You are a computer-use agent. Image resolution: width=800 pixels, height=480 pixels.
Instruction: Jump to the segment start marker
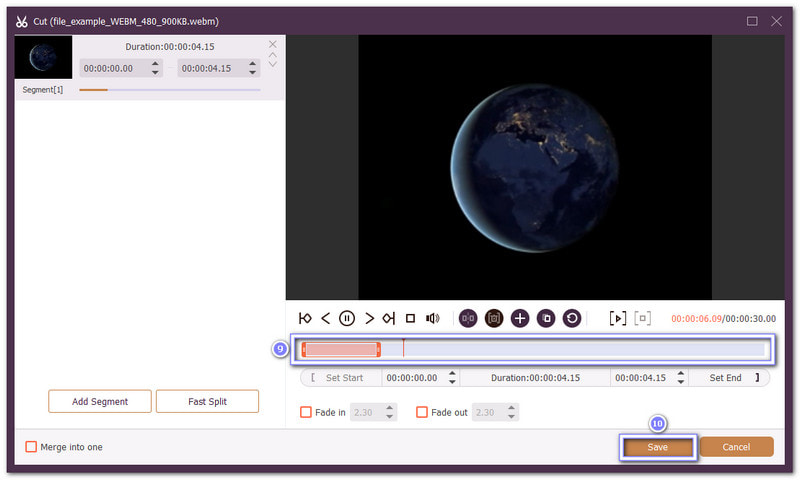305,318
